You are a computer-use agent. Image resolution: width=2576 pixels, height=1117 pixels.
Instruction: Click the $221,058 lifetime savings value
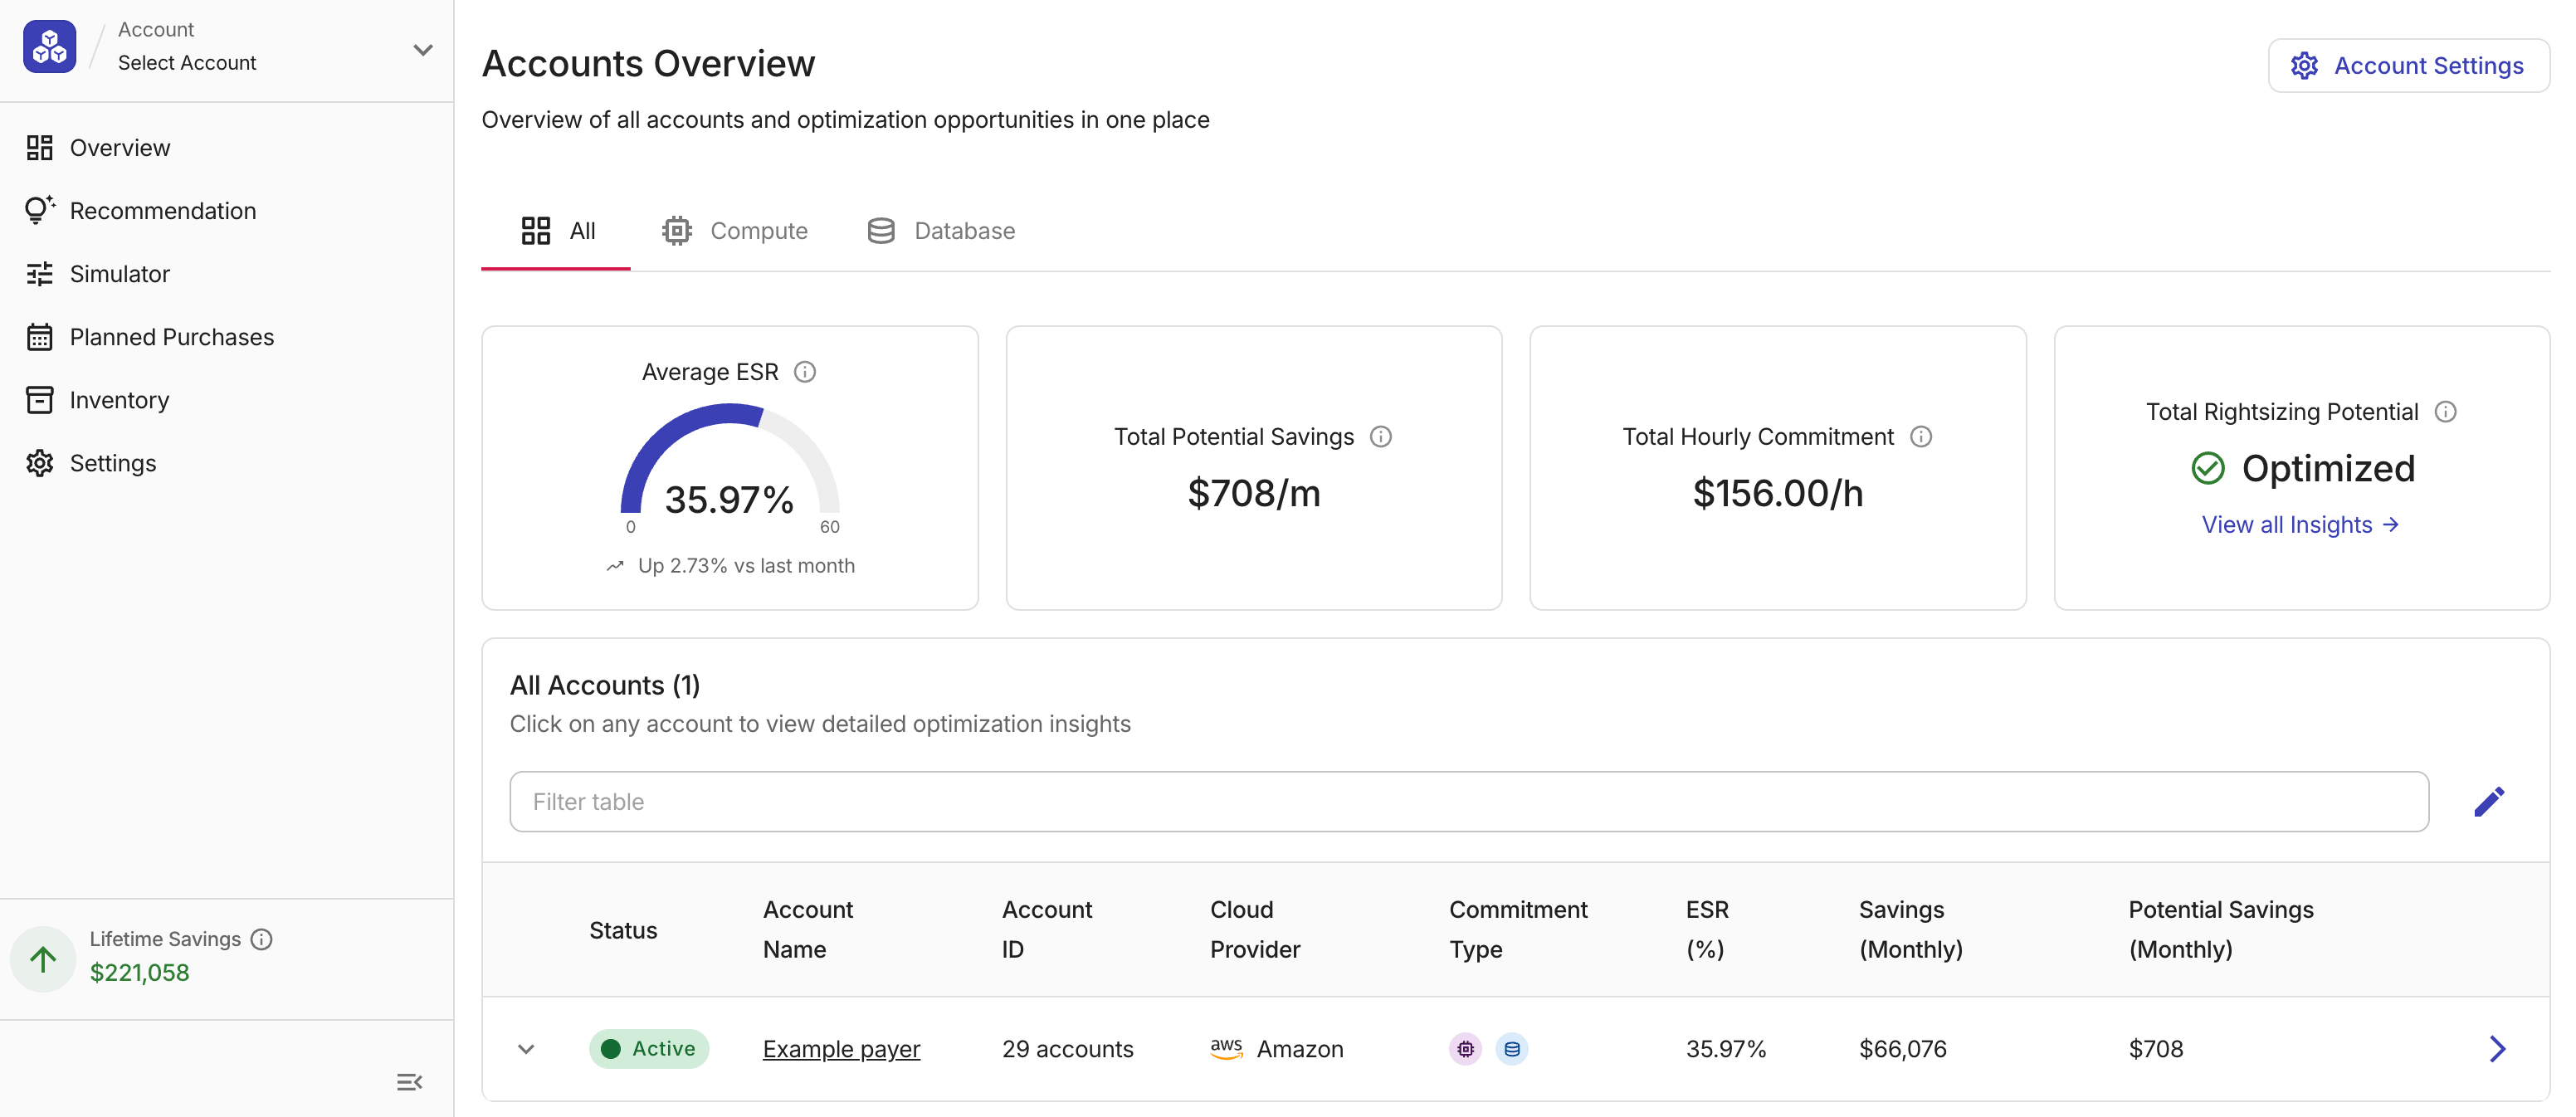(139, 973)
